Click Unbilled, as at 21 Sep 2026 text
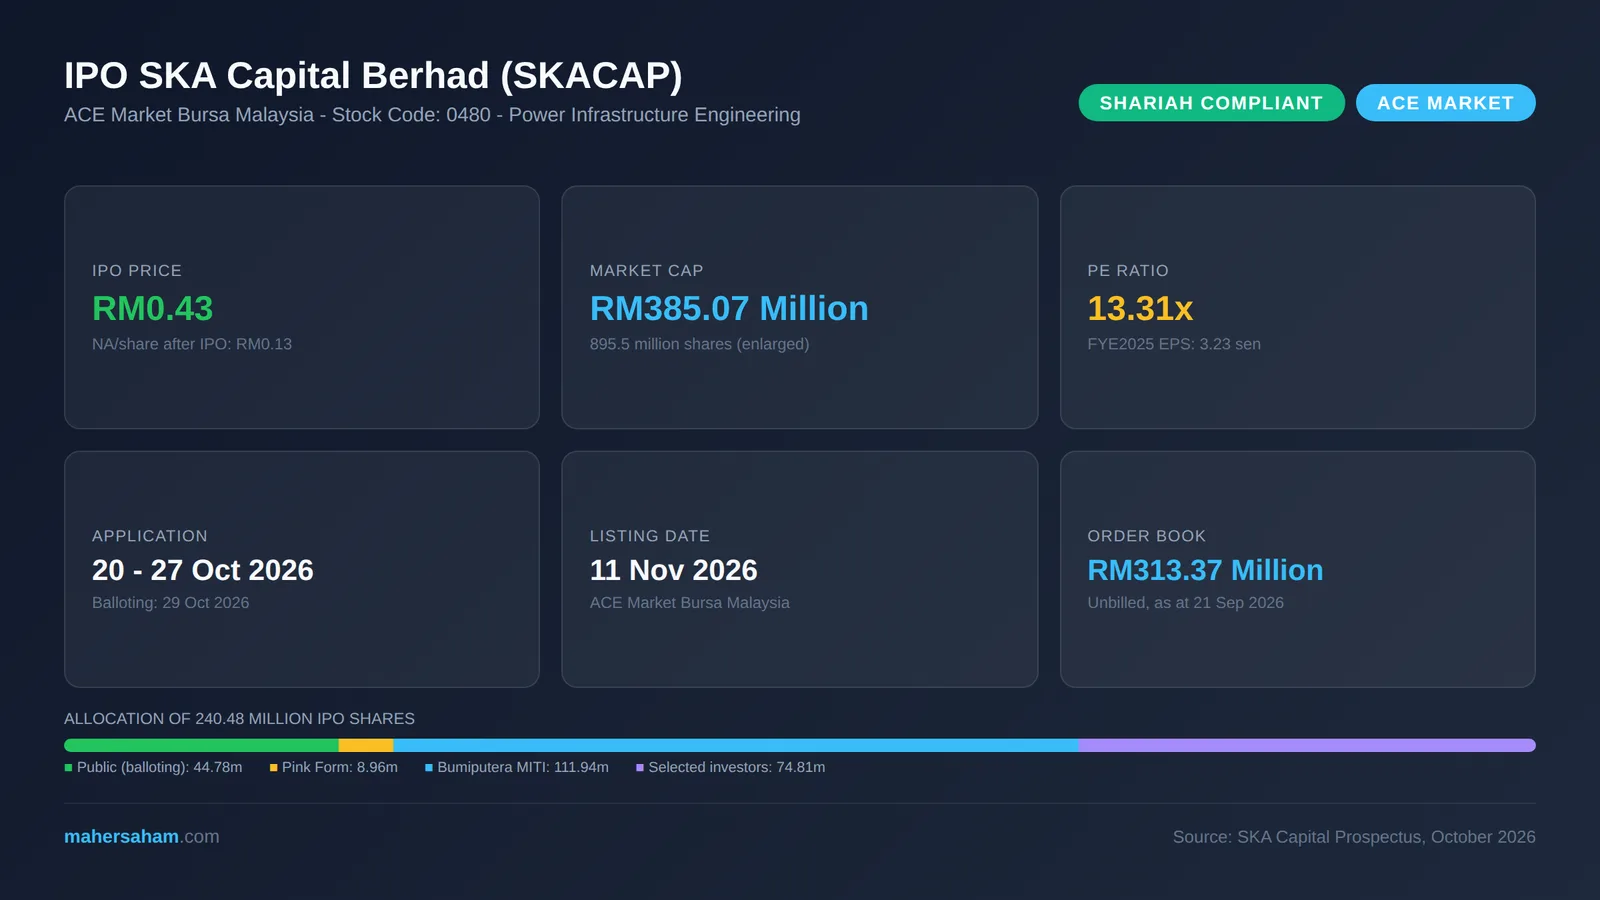The image size is (1600, 900). tap(1185, 603)
